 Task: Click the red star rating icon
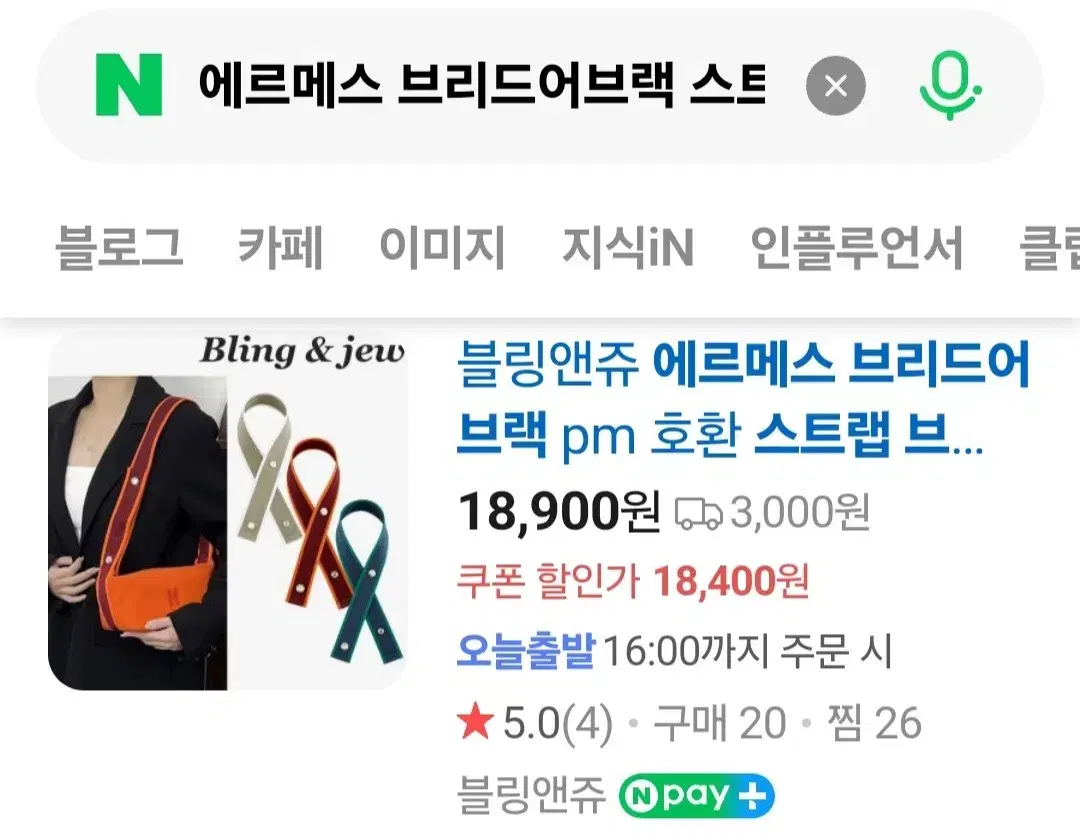475,723
